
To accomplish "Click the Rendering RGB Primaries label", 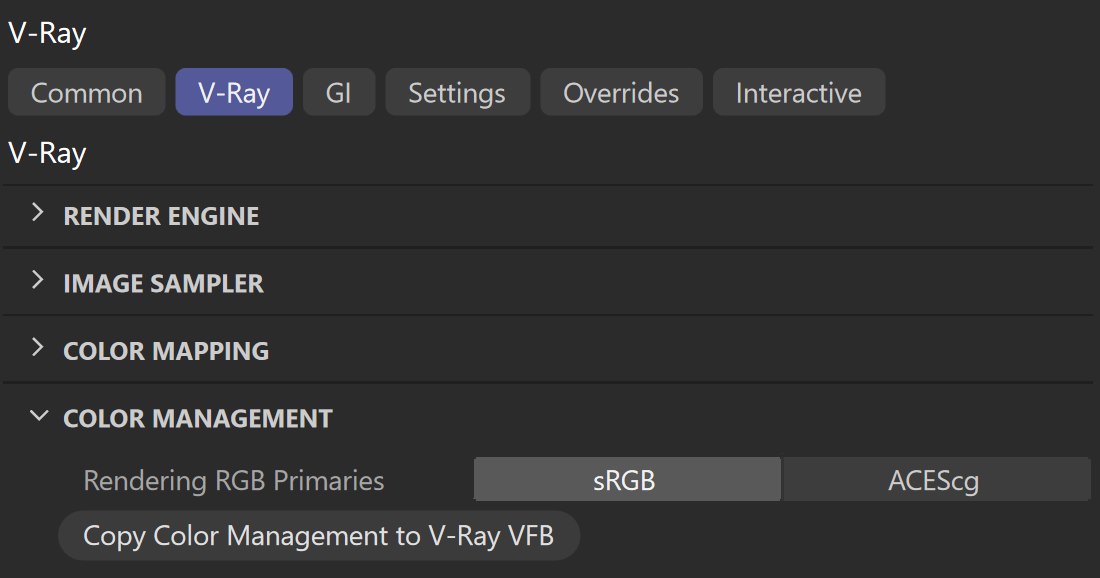I will tap(234, 480).
